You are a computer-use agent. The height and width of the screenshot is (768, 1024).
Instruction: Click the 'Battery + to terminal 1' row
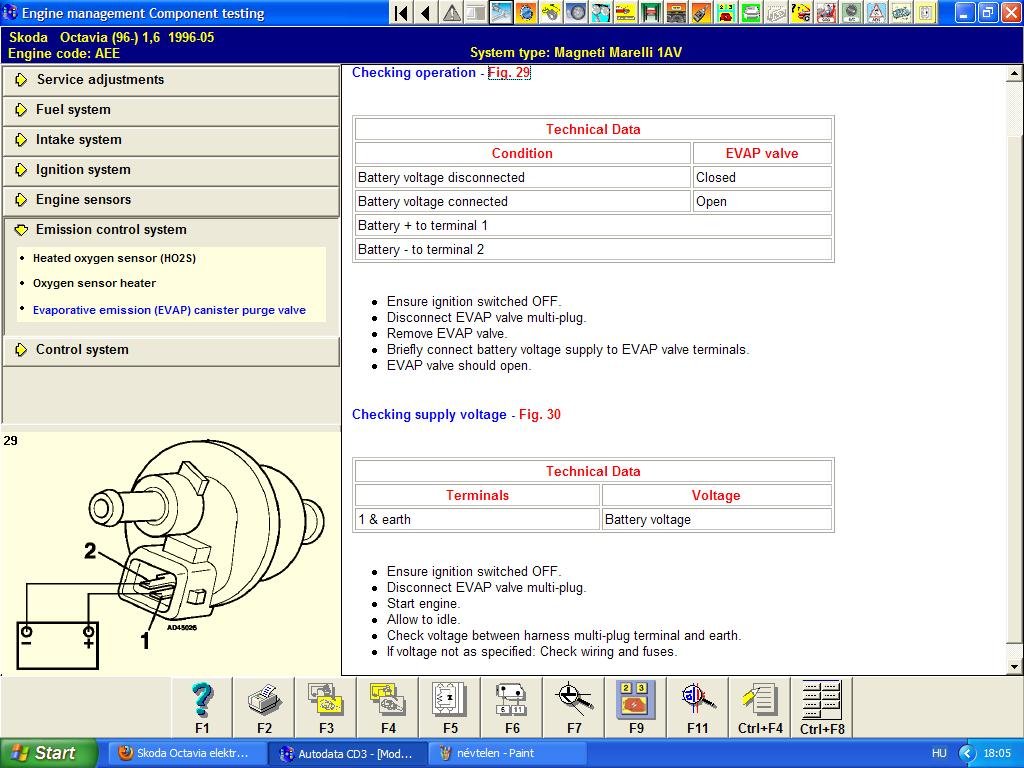point(593,226)
